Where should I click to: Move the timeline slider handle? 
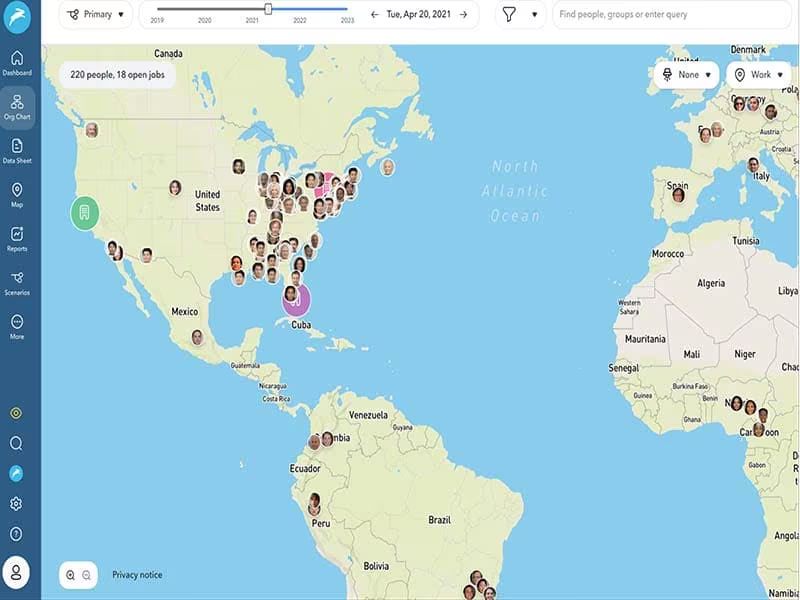pos(268,9)
